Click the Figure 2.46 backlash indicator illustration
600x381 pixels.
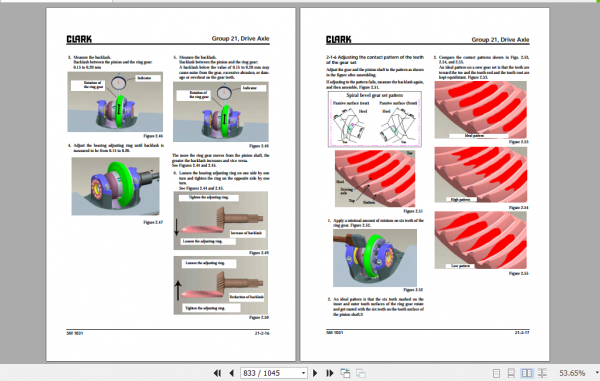click(115, 102)
